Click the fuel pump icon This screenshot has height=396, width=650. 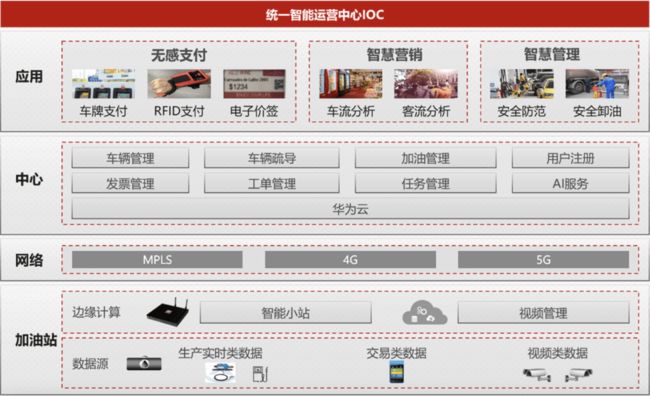click(x=260, y=374)
